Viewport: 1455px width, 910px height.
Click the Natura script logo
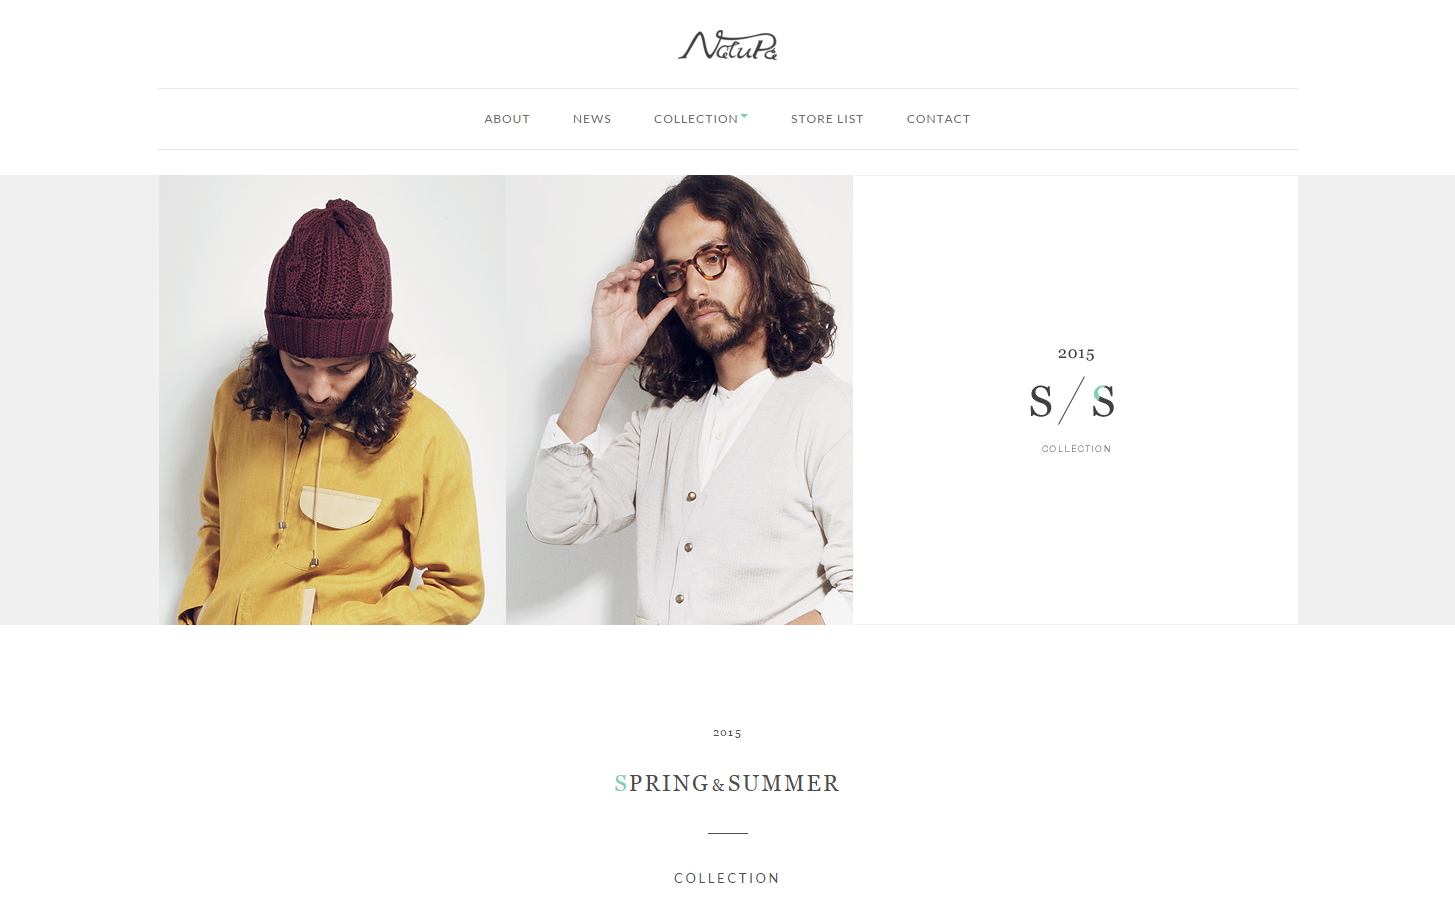pyautogui.click(x=727, y=45)
